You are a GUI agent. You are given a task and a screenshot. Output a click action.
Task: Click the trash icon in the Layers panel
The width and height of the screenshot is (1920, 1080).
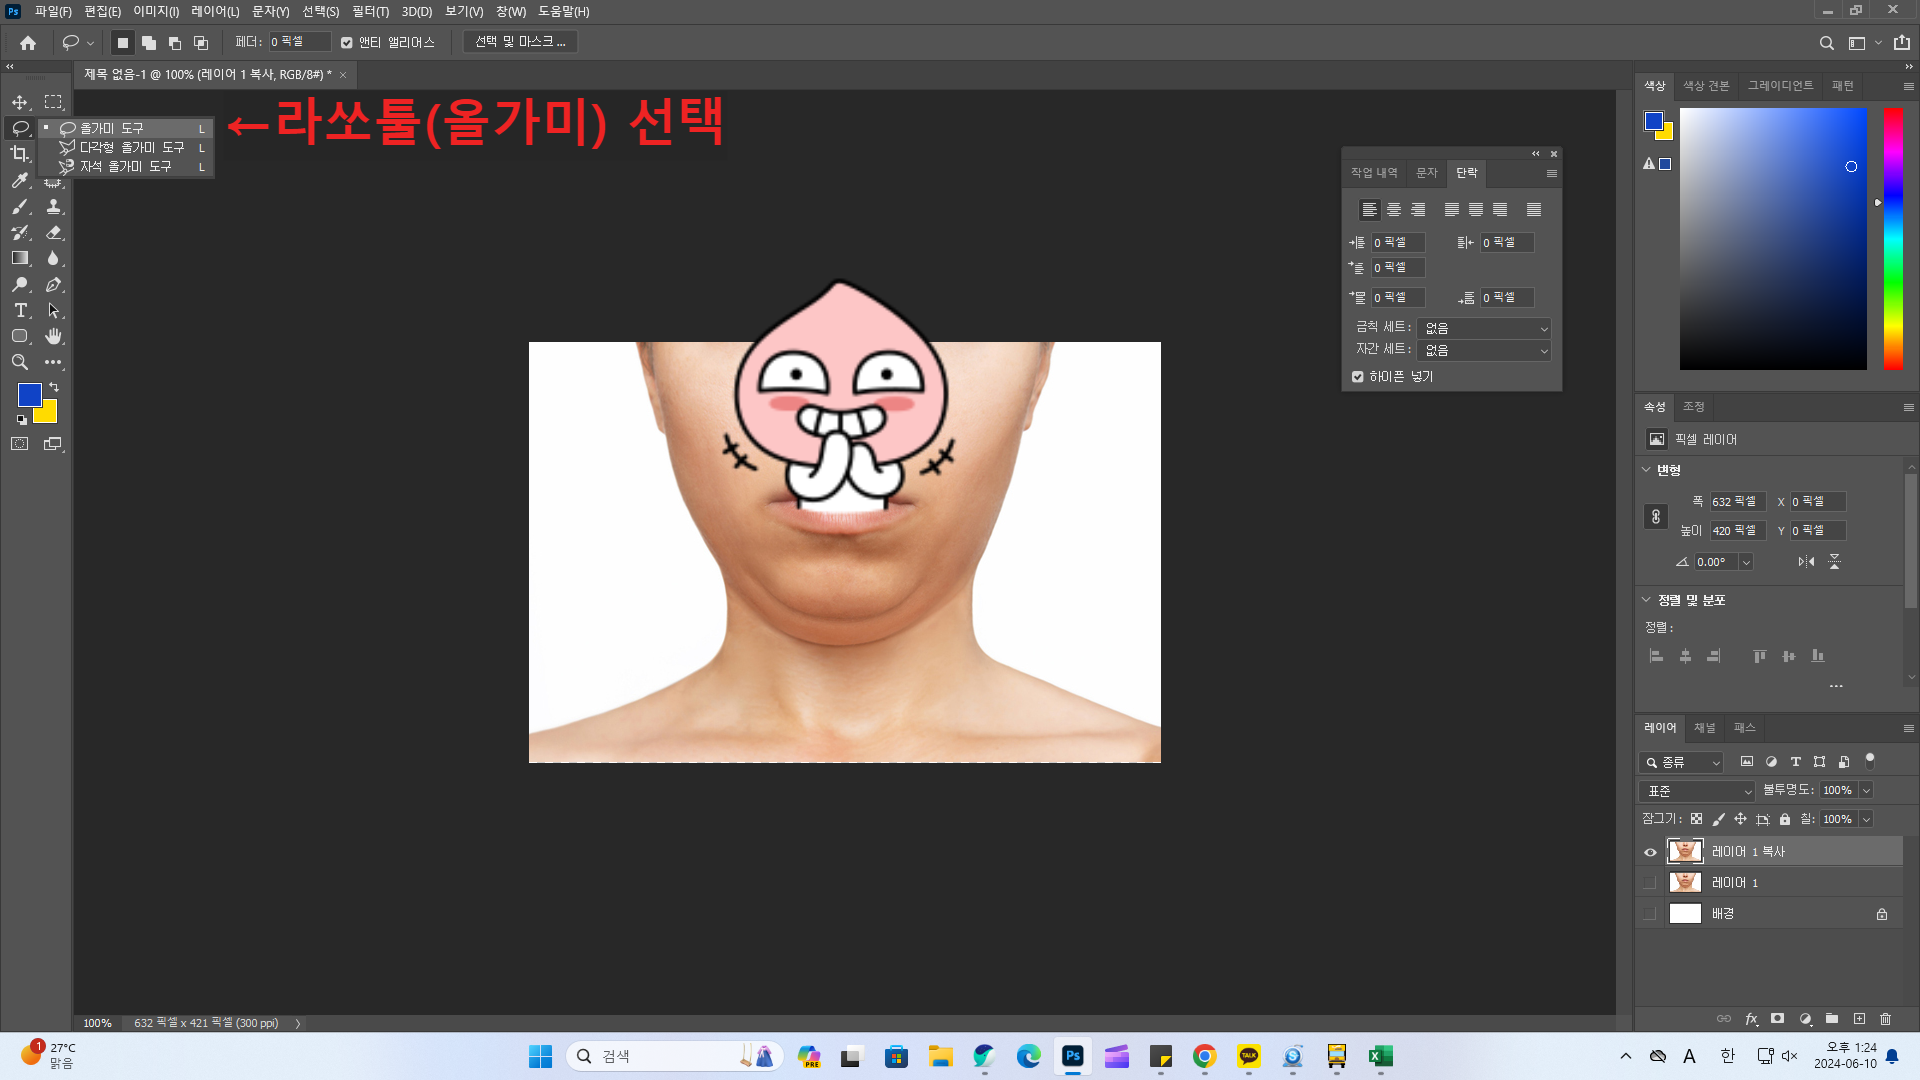coord(1885,1019)
